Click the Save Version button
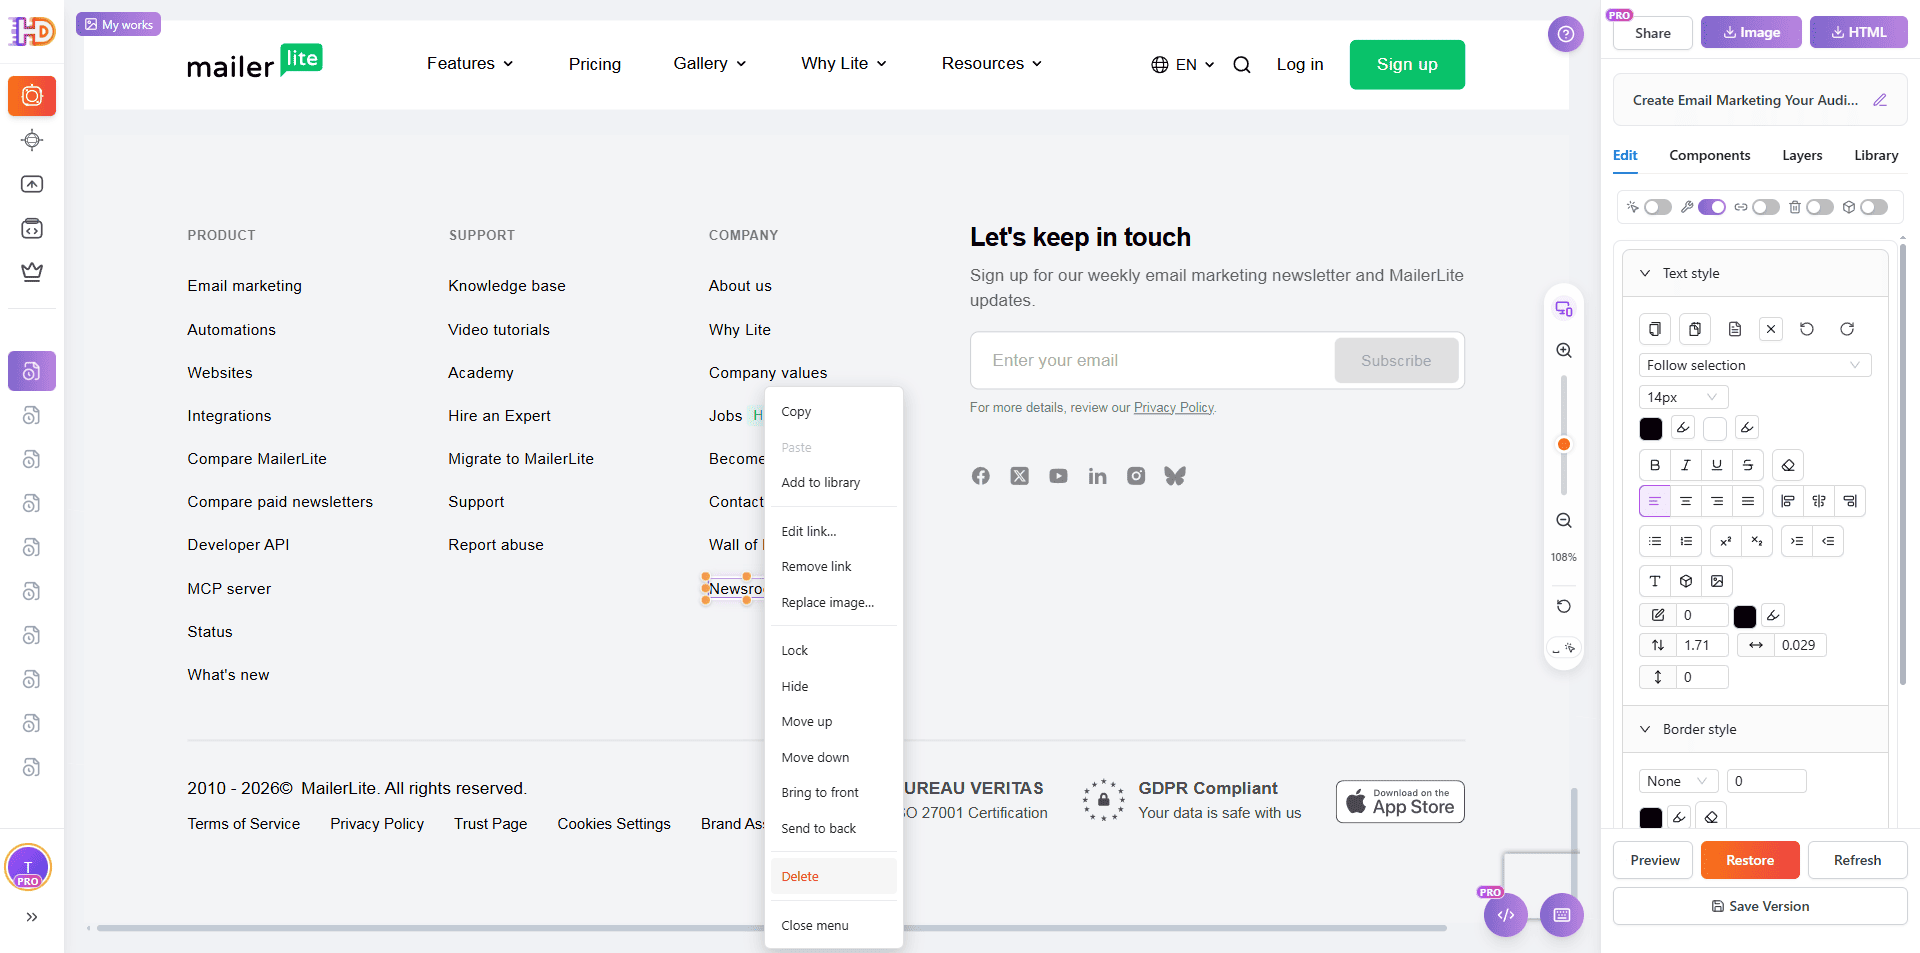 click(x=1760, y=906)
